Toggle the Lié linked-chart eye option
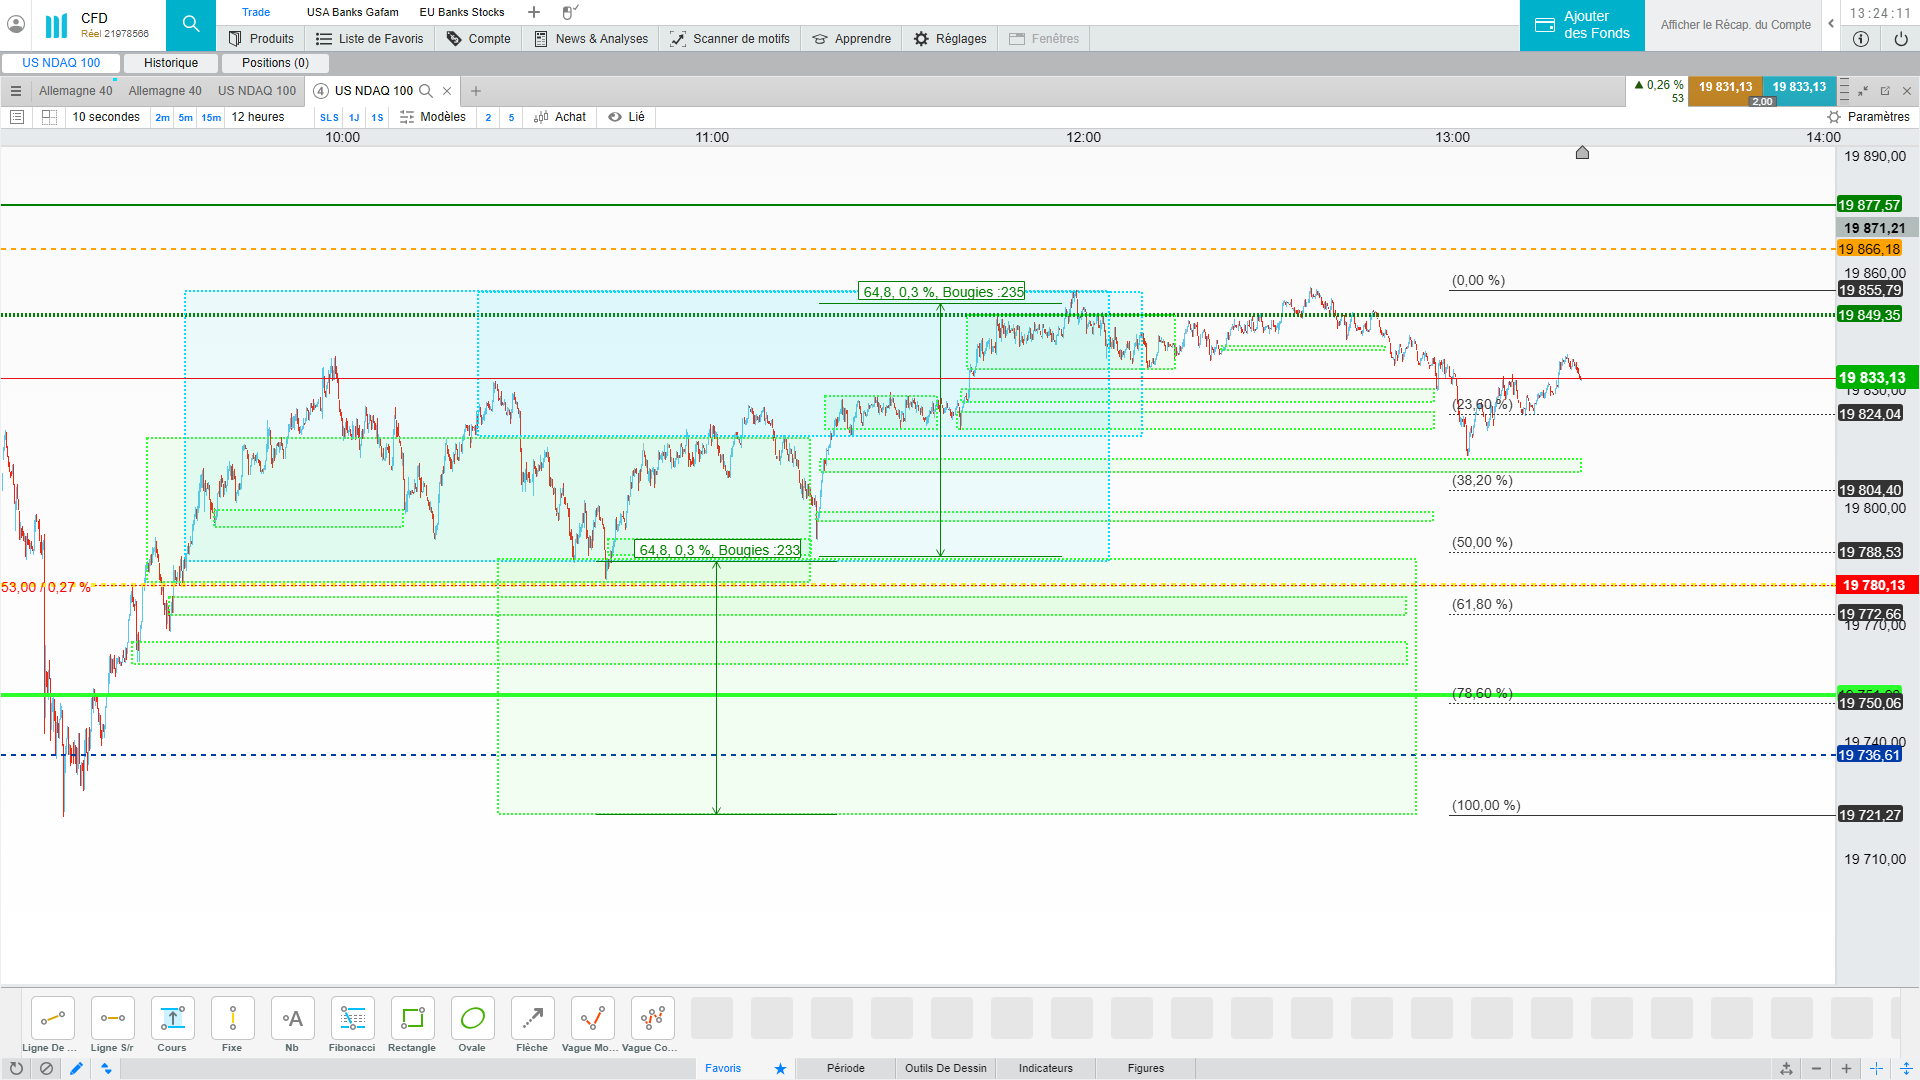This screenshot has width=1920, height=1080. coord(626,117)
